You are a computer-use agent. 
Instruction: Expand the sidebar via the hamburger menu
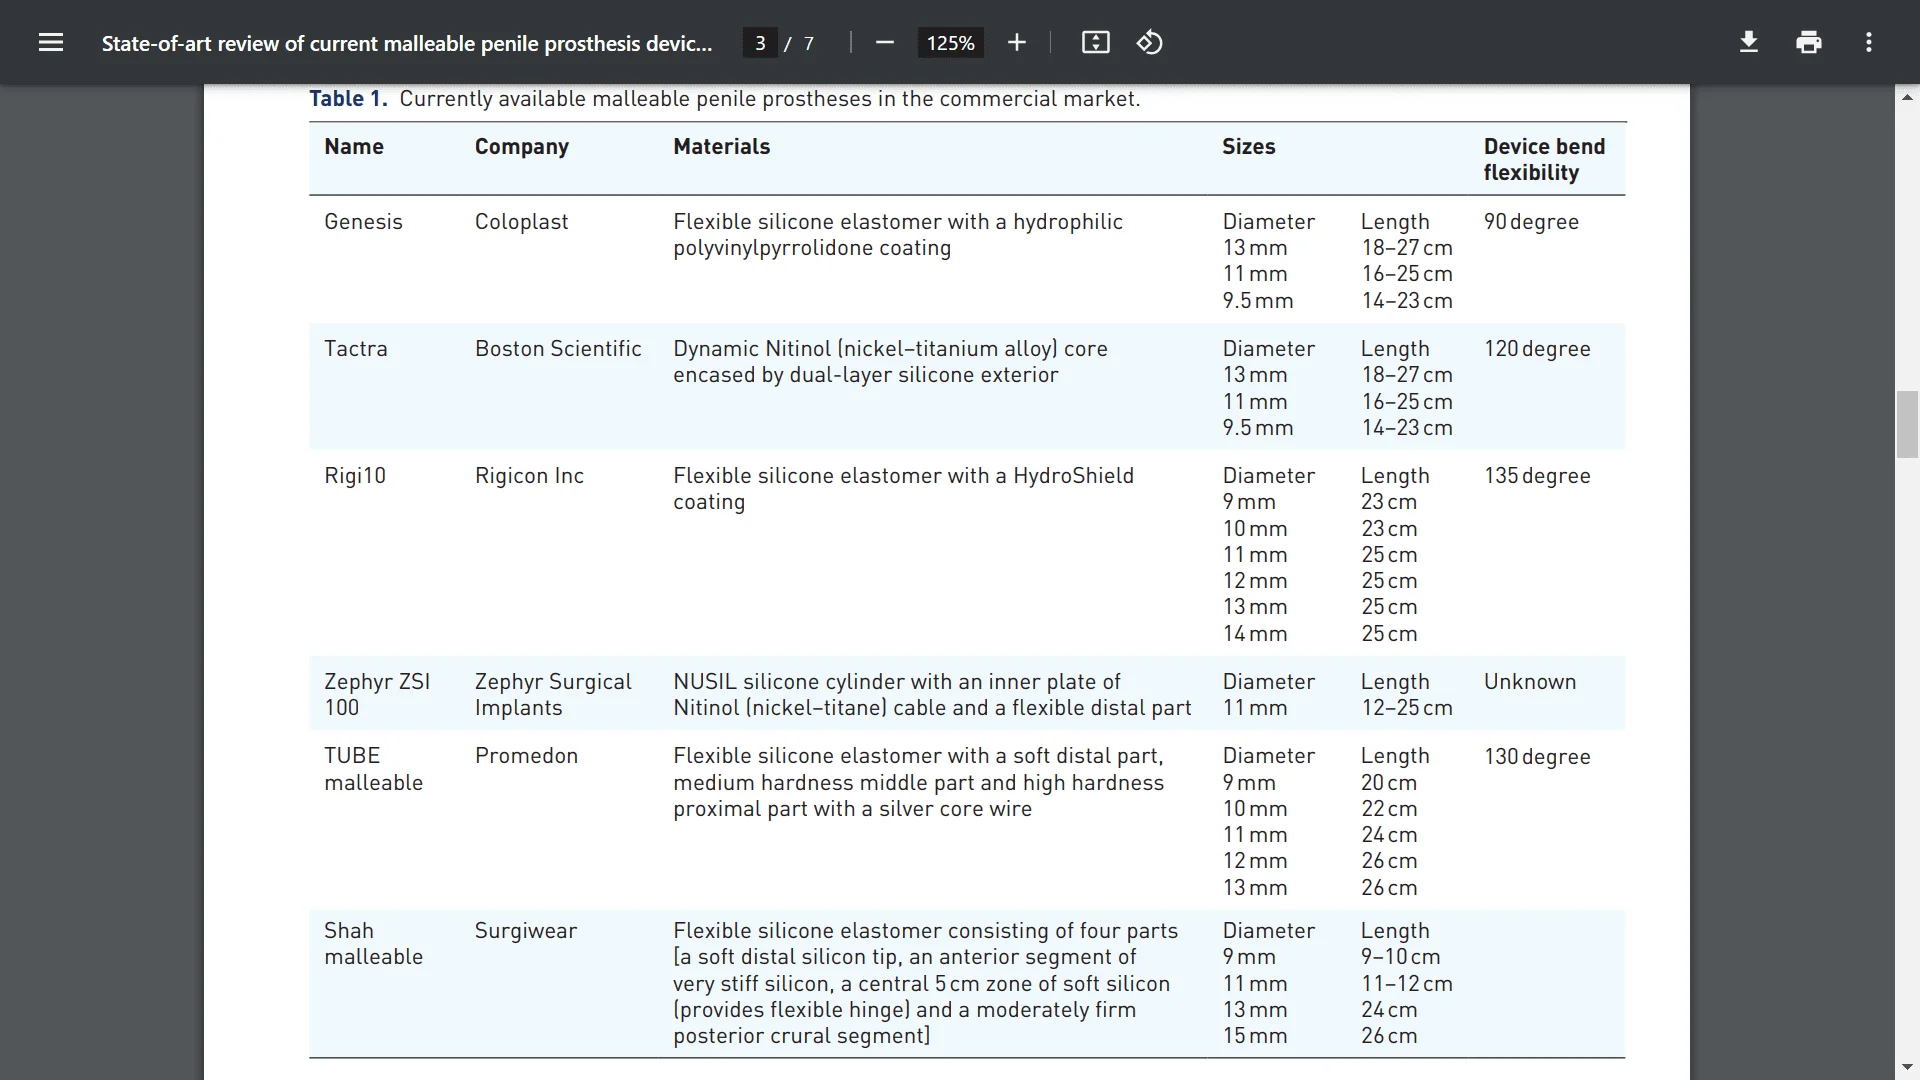(51, 42)
